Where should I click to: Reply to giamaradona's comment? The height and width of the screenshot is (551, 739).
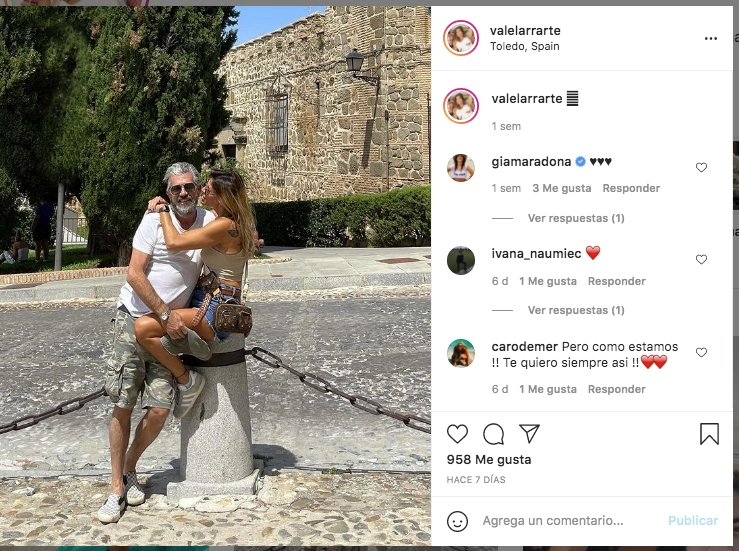(x=631, y=188)
